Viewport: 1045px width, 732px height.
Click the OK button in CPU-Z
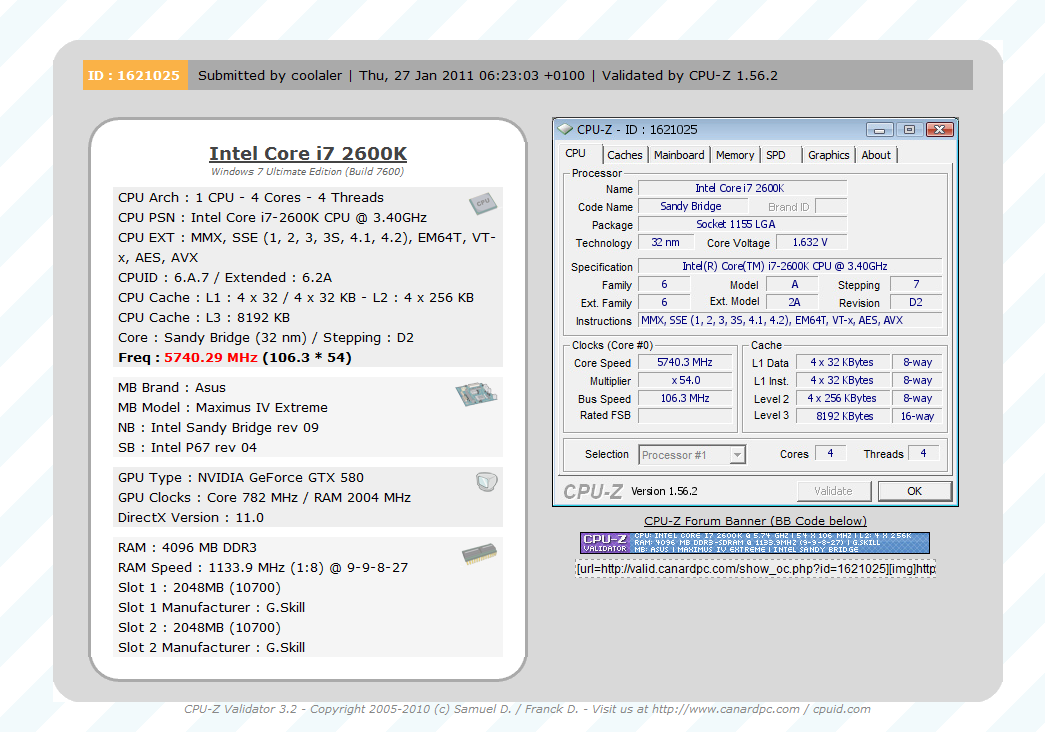point(914,491)
